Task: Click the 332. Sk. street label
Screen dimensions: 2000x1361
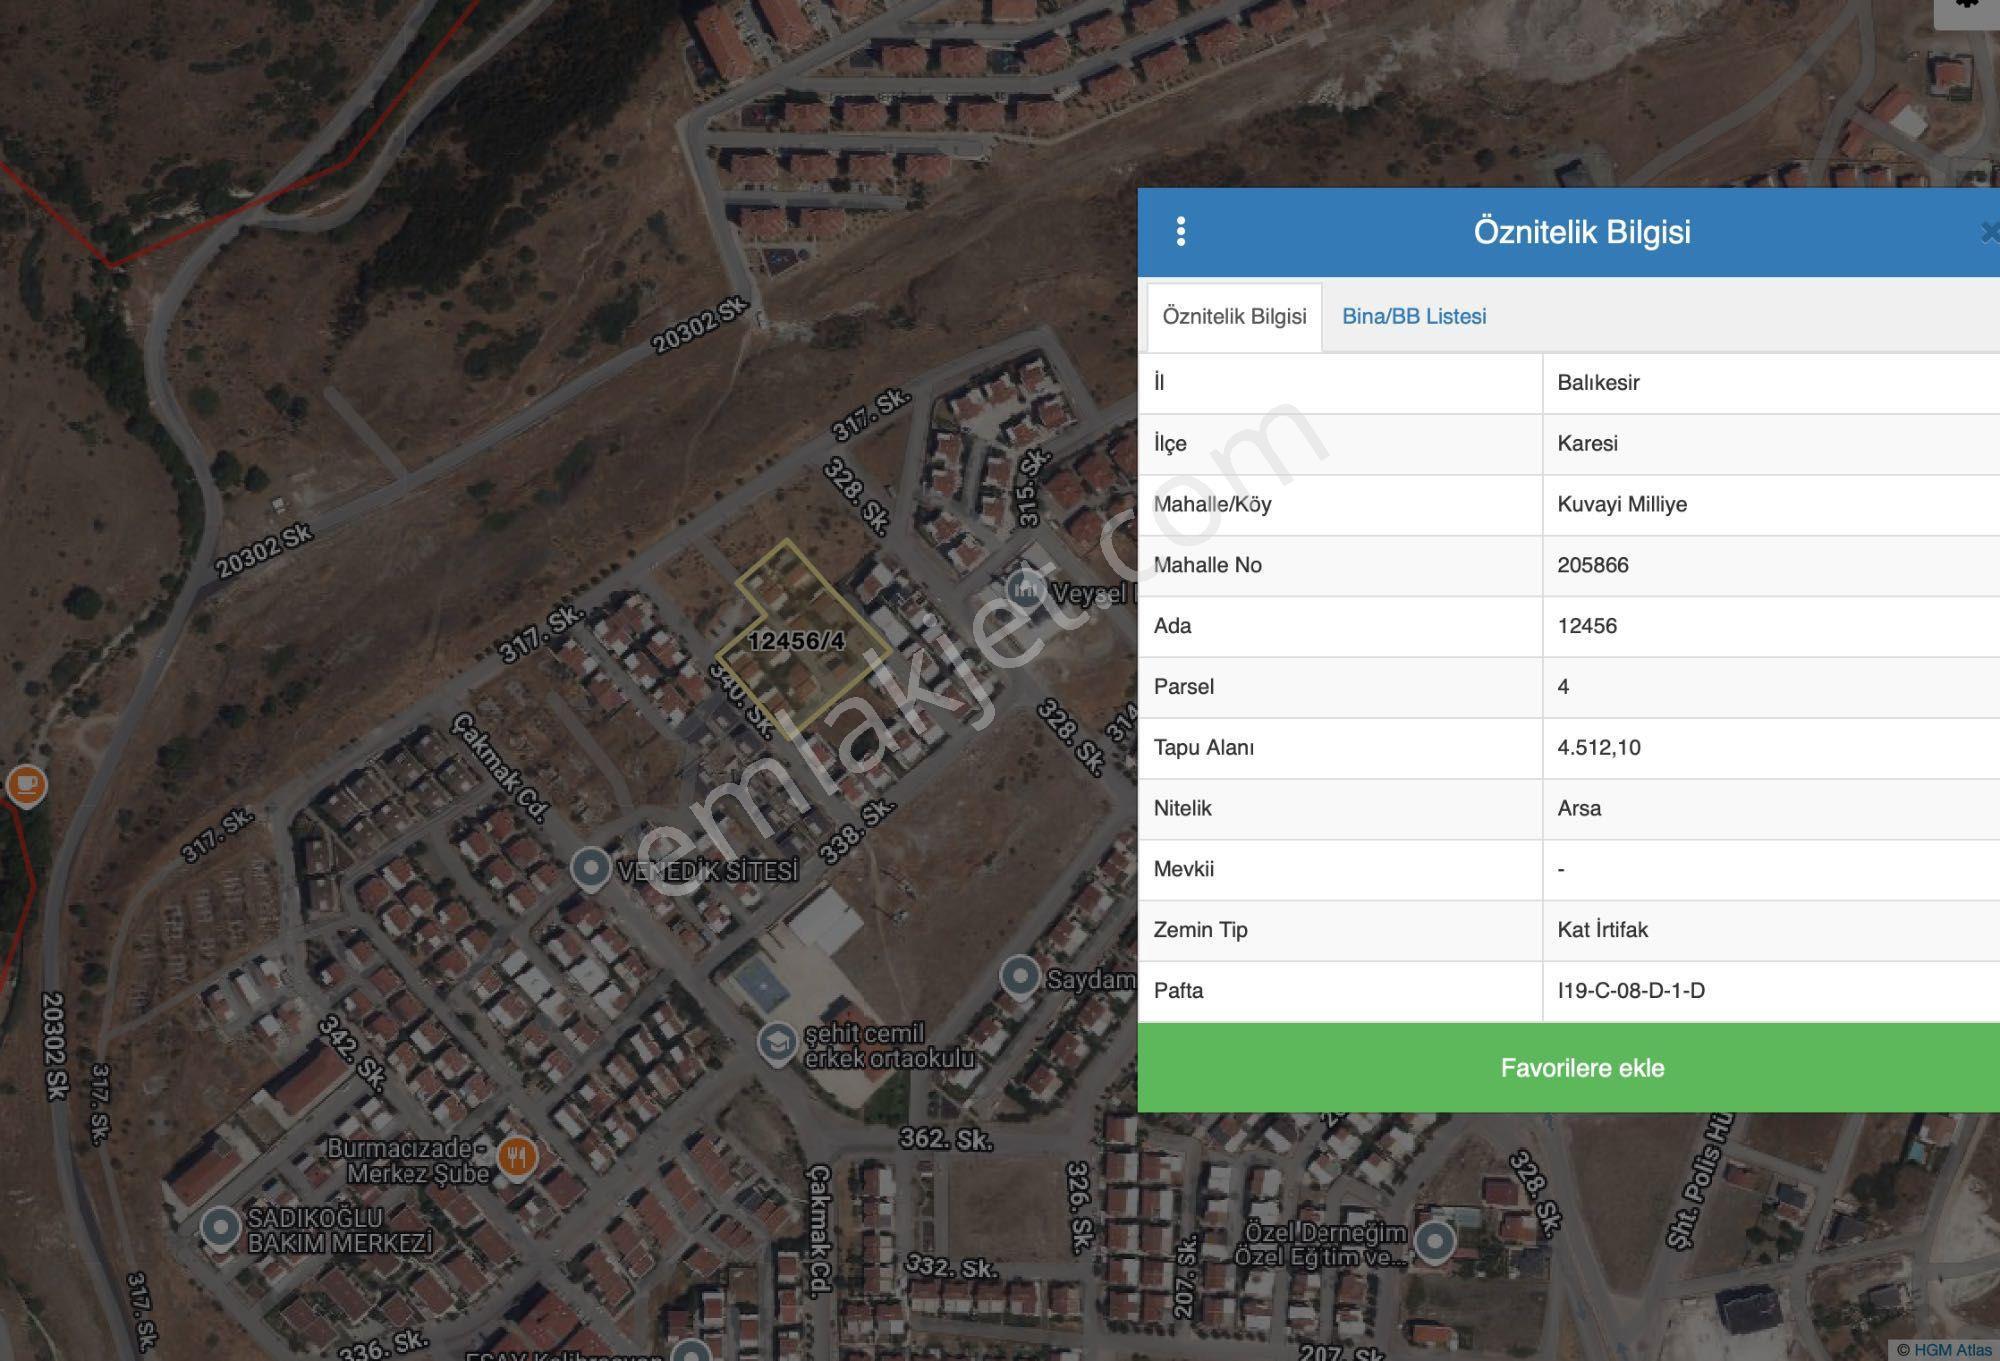Action: 951,1267
